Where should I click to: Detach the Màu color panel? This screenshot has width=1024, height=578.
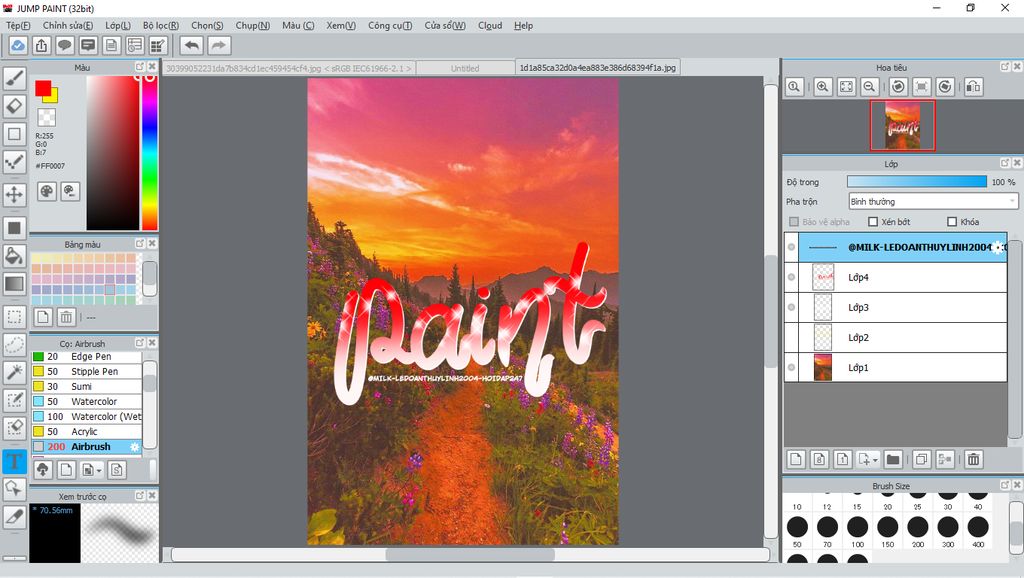(x=140, y=67)
